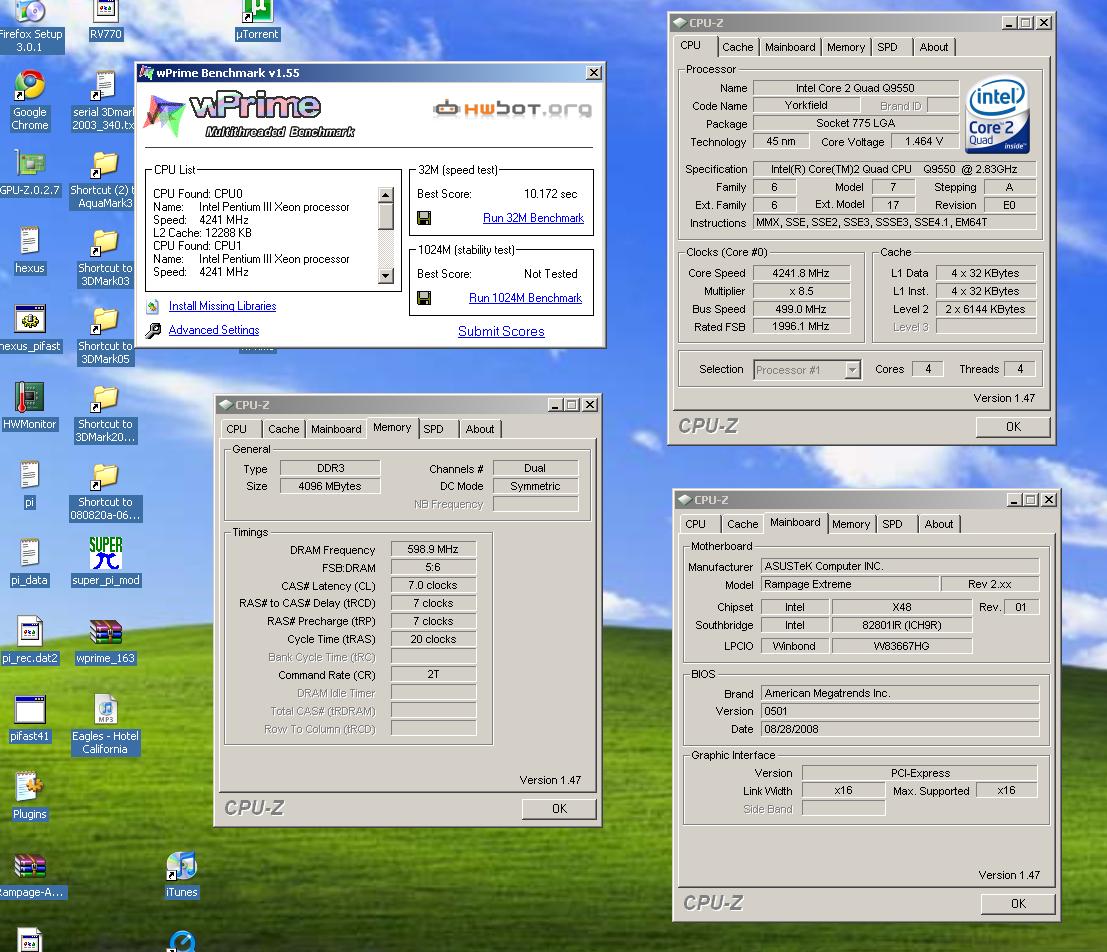Image resolution: width=1107 pixels, height=952 pixels.
Task: Click the 32M Best Score 10.172 sec
Action: tap(551, 194)
